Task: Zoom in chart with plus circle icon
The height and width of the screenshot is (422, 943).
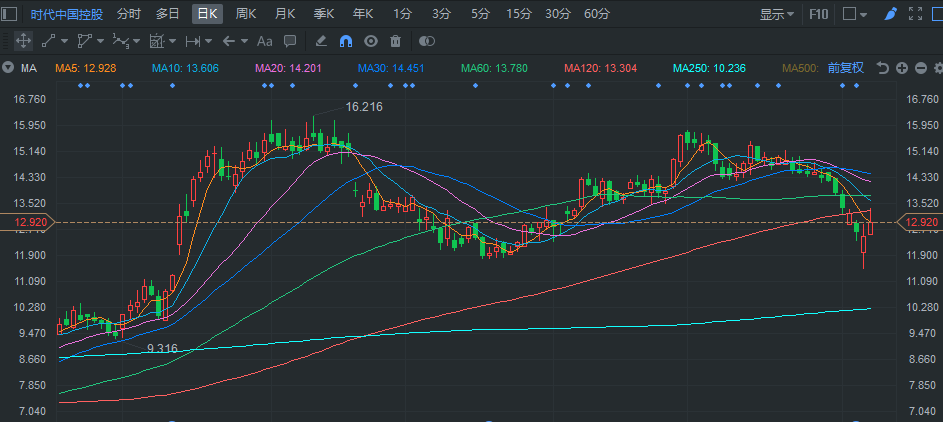Action: (x=902, y=68)
